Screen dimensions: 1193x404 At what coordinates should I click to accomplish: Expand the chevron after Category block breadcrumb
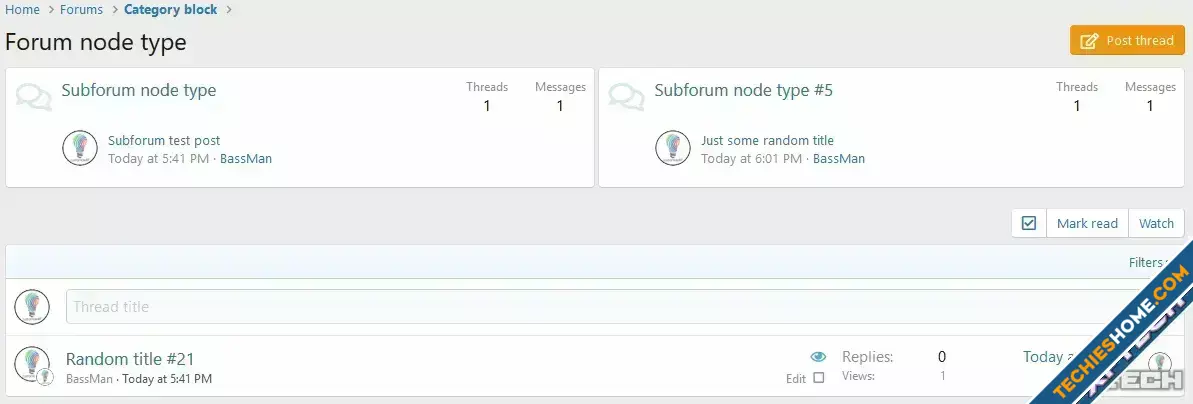click(229, 10)
